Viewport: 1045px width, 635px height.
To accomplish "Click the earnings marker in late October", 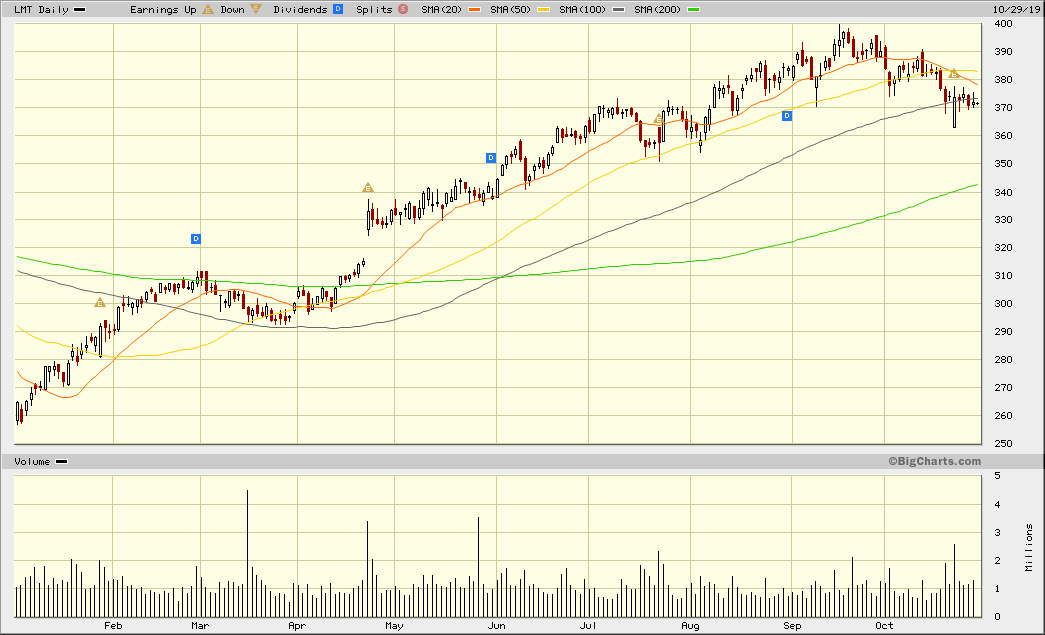I will coord(954,74).
